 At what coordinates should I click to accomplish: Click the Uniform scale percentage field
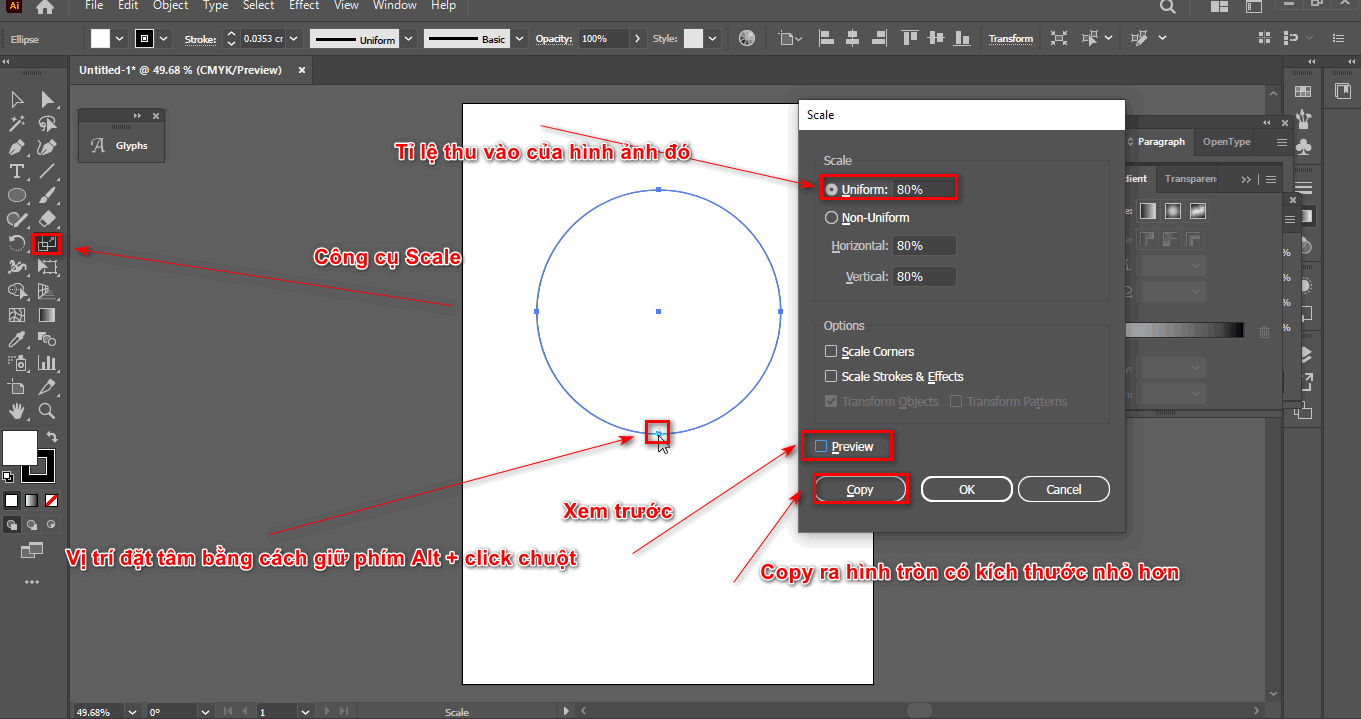click(x=922, y=188)
